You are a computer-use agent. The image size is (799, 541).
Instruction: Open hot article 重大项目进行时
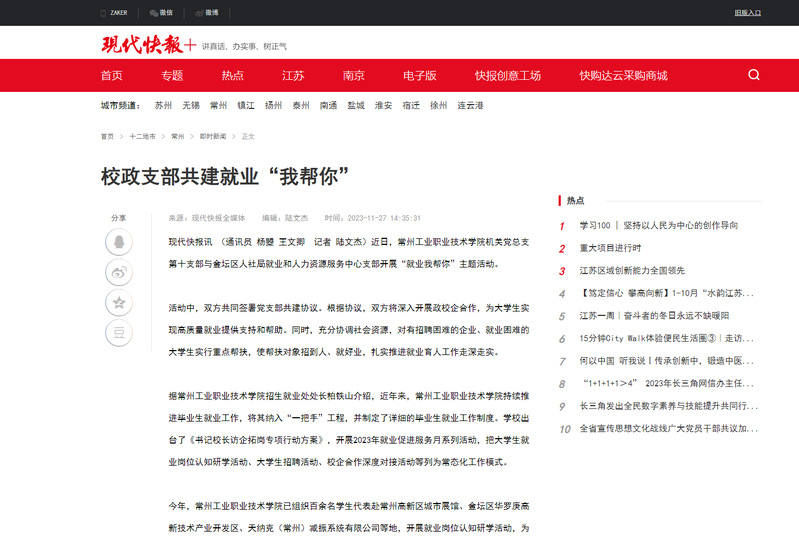[x=610, y=248]
